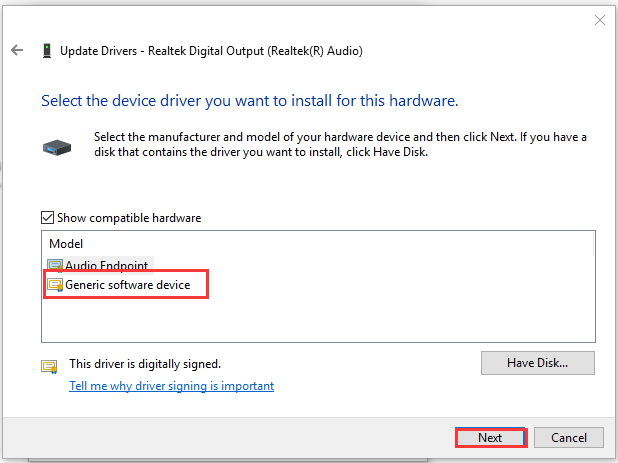Image resolution: width=618 pixels, height=463 pixels.
Task: Click the Model column header
Action: click(x=66, y=244)
